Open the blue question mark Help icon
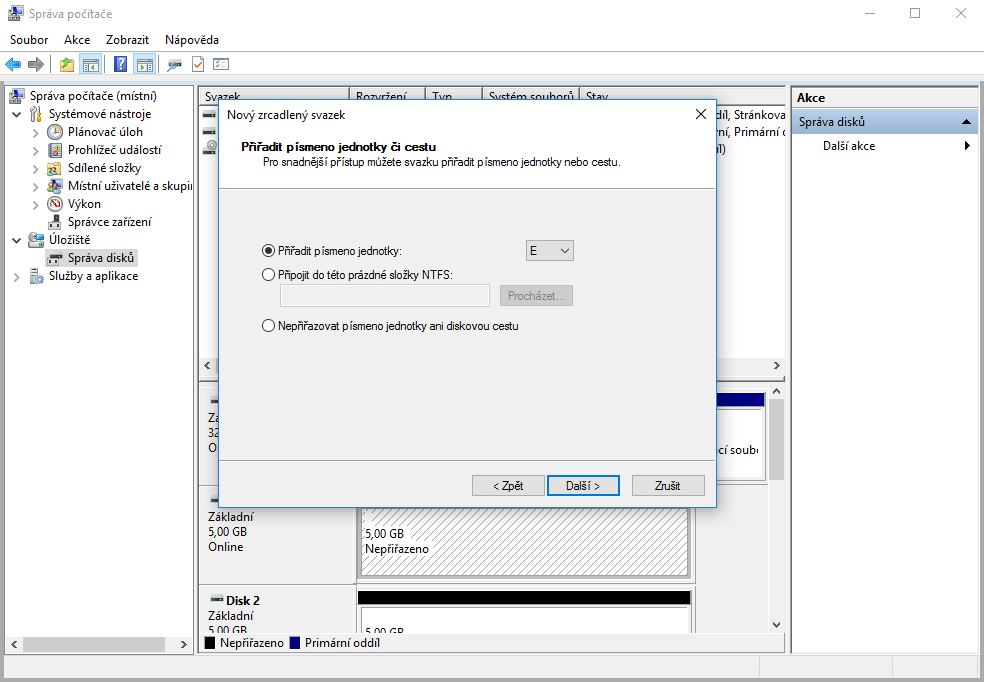 pyautogui.click(x=120, y=65)
